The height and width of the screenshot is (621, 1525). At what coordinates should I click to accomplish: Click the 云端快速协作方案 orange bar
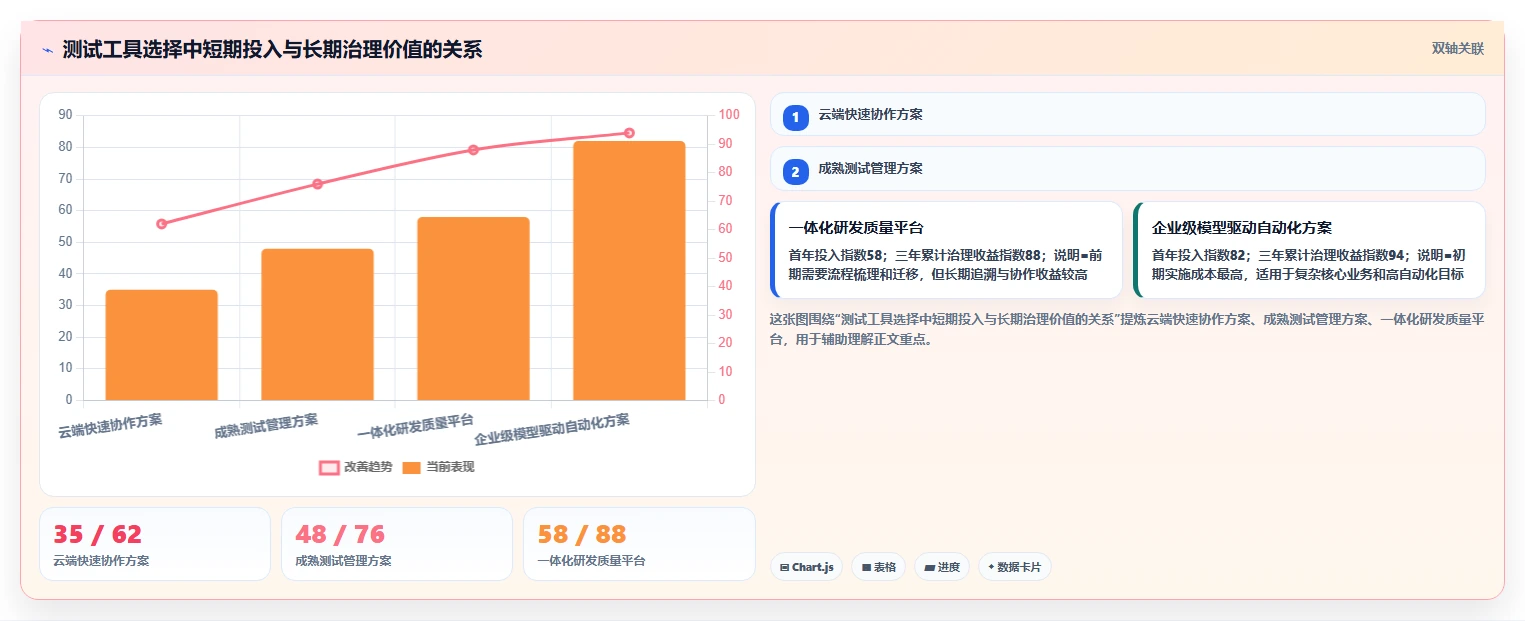[x=161, y=345]
